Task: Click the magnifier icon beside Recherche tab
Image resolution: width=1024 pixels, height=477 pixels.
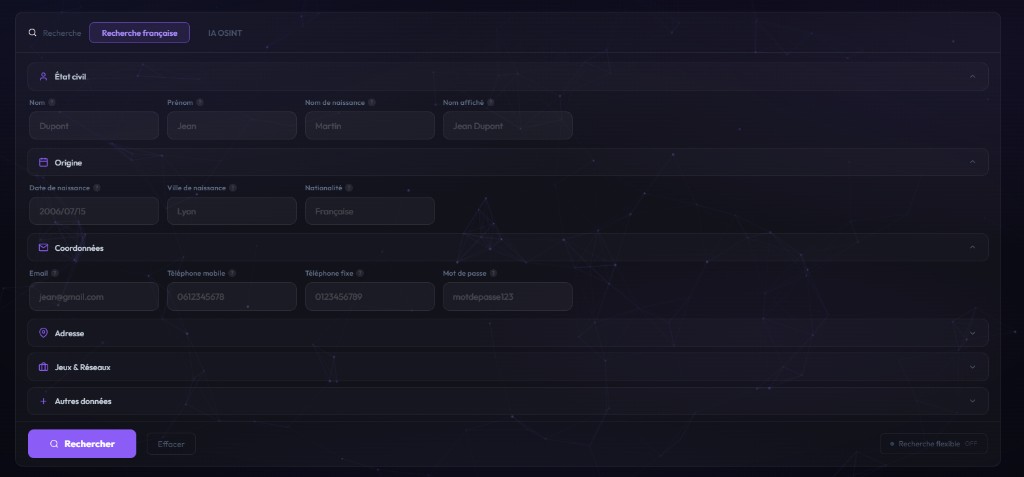Action: [32, 33]
